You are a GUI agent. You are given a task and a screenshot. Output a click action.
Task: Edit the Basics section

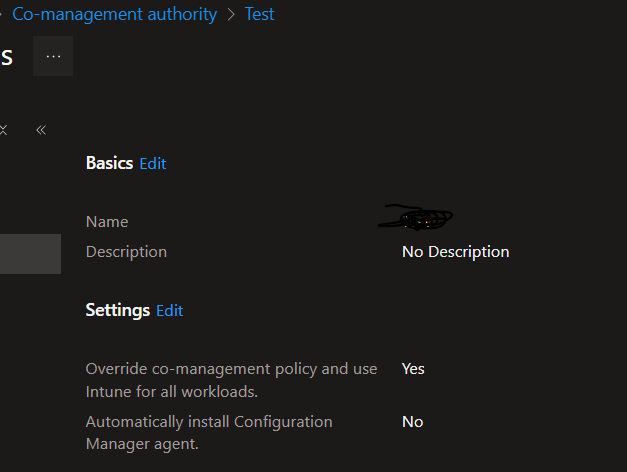[153, 163]
